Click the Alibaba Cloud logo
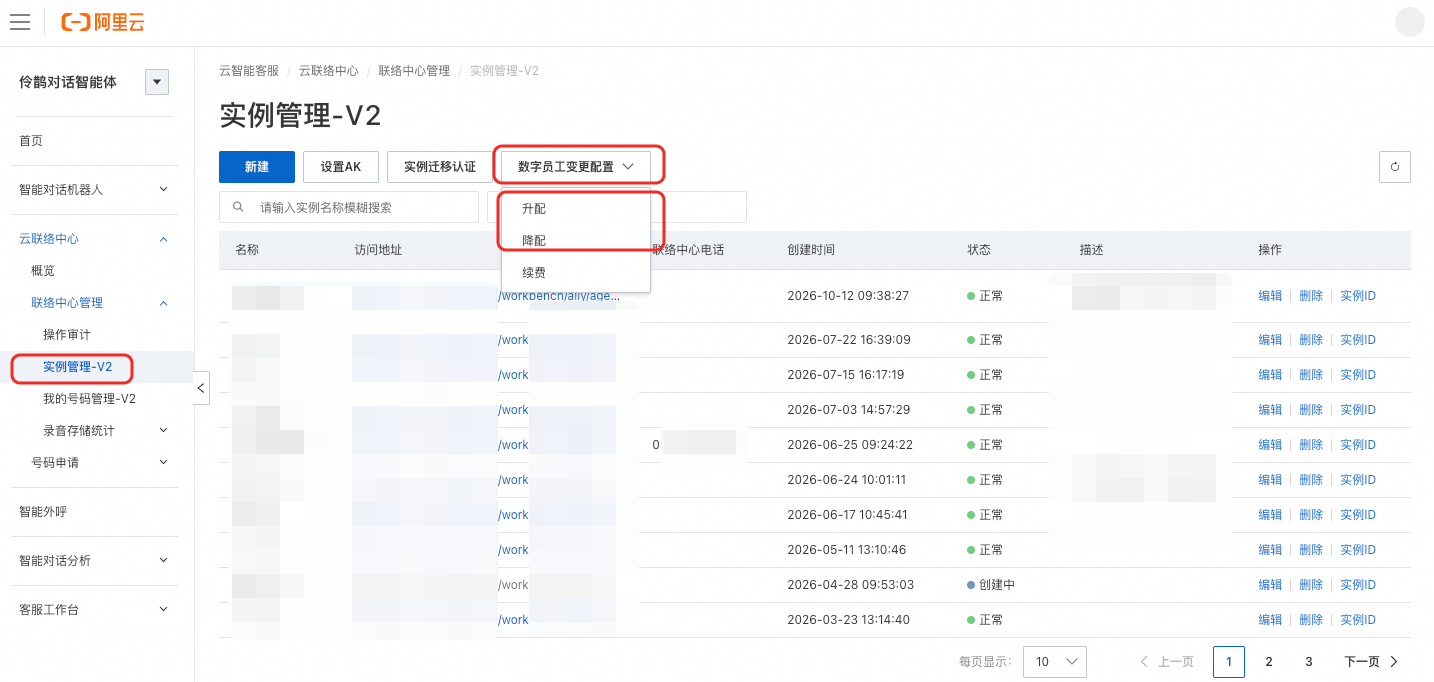The width and height of the screenshot is (1434, 682). pos(103,22)
